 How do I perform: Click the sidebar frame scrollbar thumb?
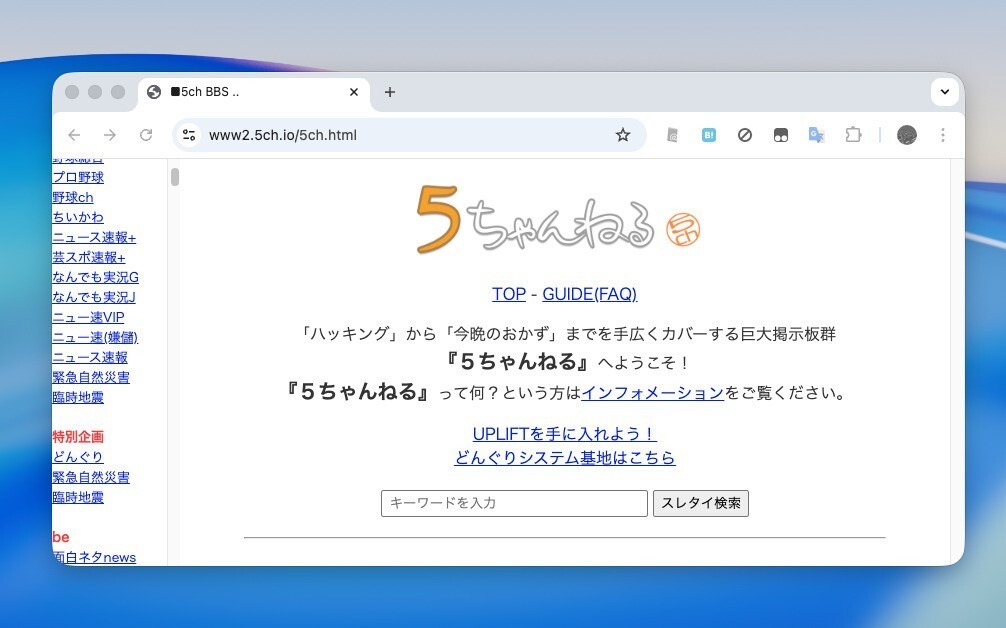[175, 177]
